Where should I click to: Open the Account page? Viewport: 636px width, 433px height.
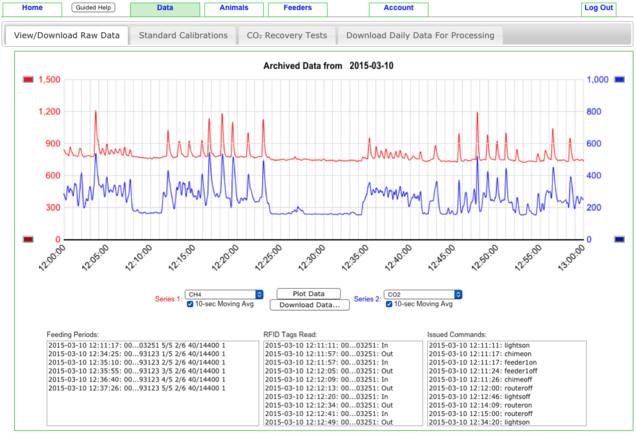pos(398,8)
